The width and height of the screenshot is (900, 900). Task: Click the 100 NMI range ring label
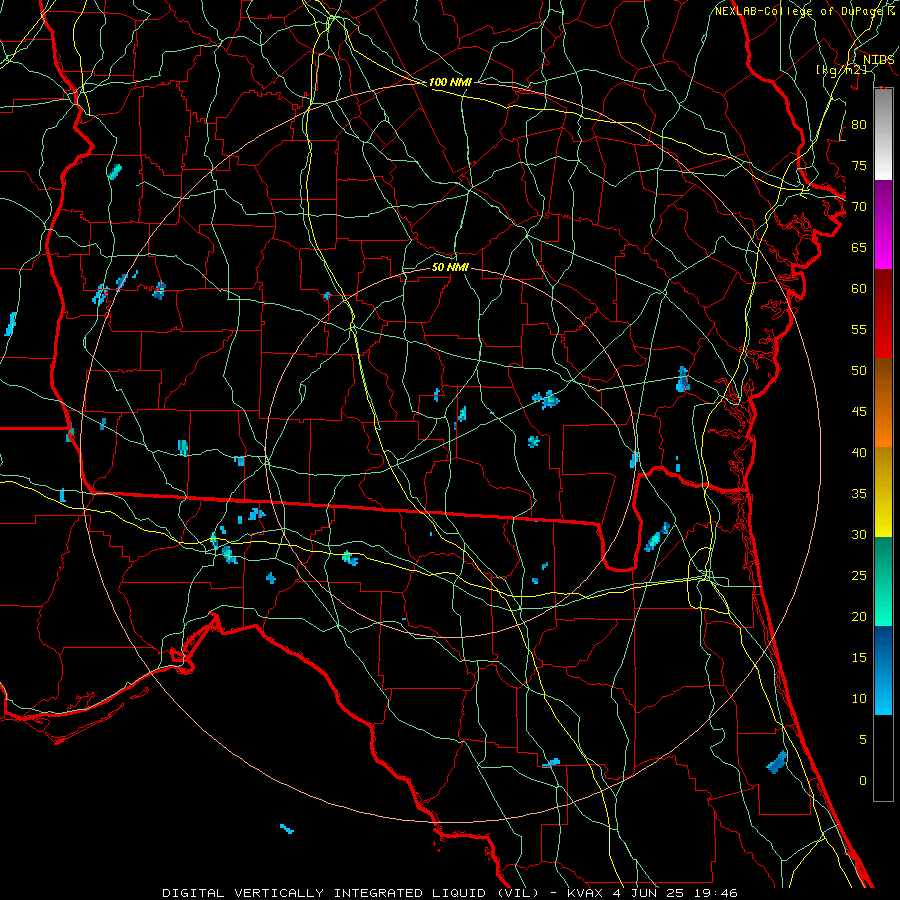(x=450, y=82)
